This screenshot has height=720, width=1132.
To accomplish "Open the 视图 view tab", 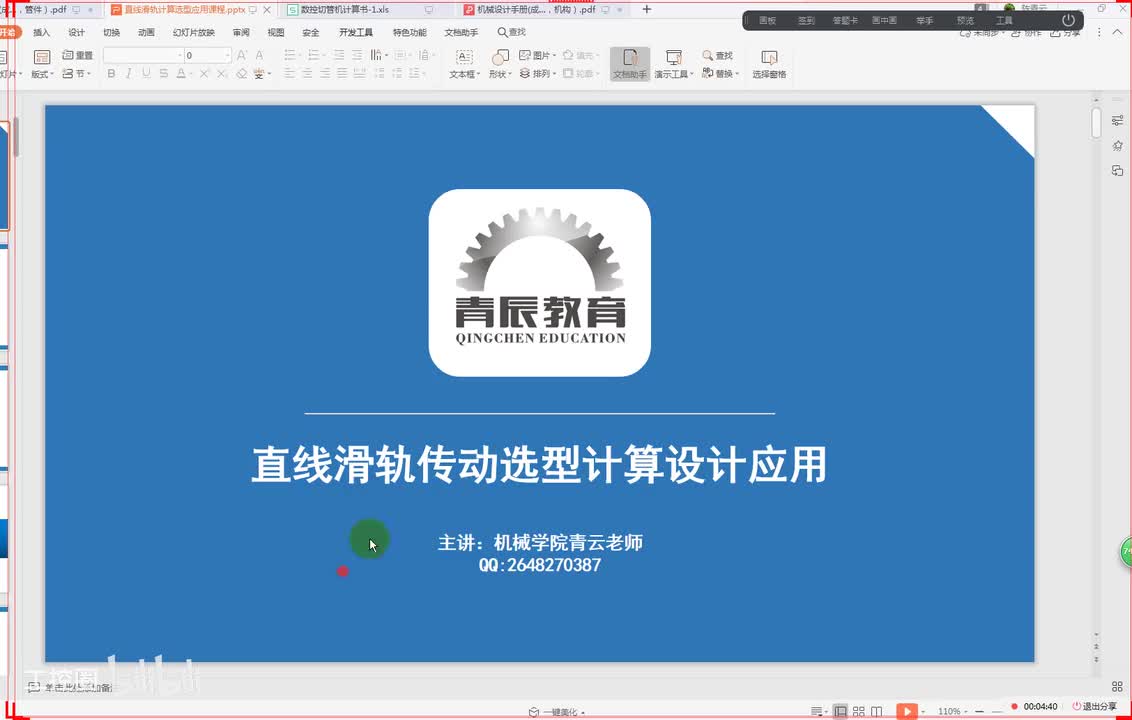I will click(x=276, y=32).
